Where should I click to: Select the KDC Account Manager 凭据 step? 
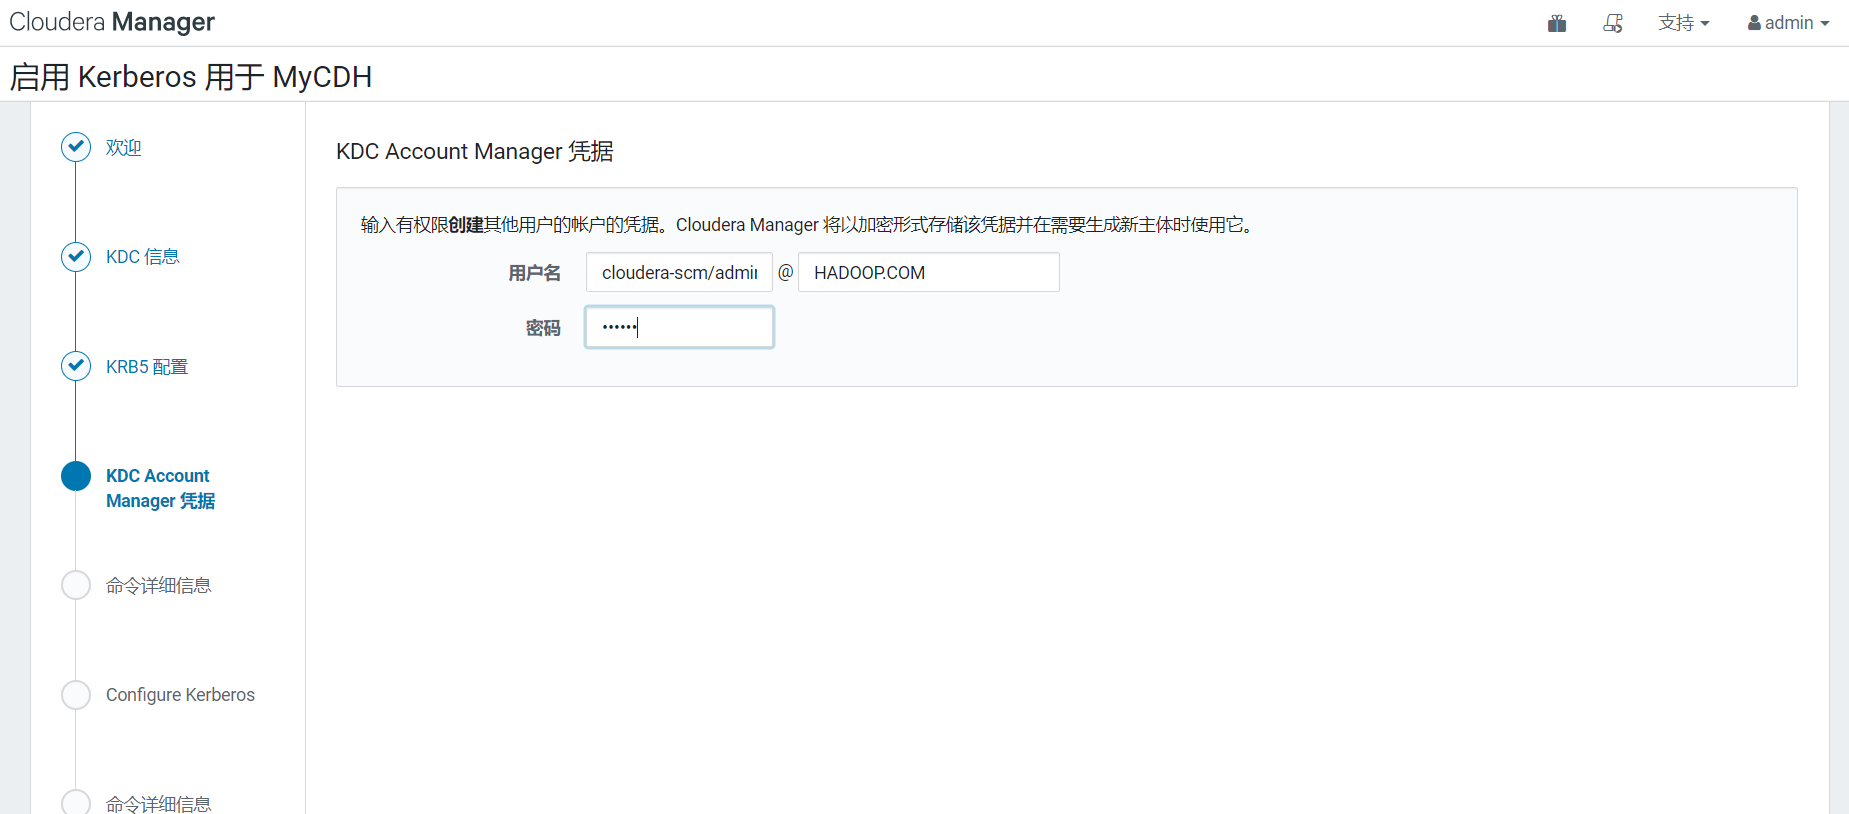click(x=160, y=488)
